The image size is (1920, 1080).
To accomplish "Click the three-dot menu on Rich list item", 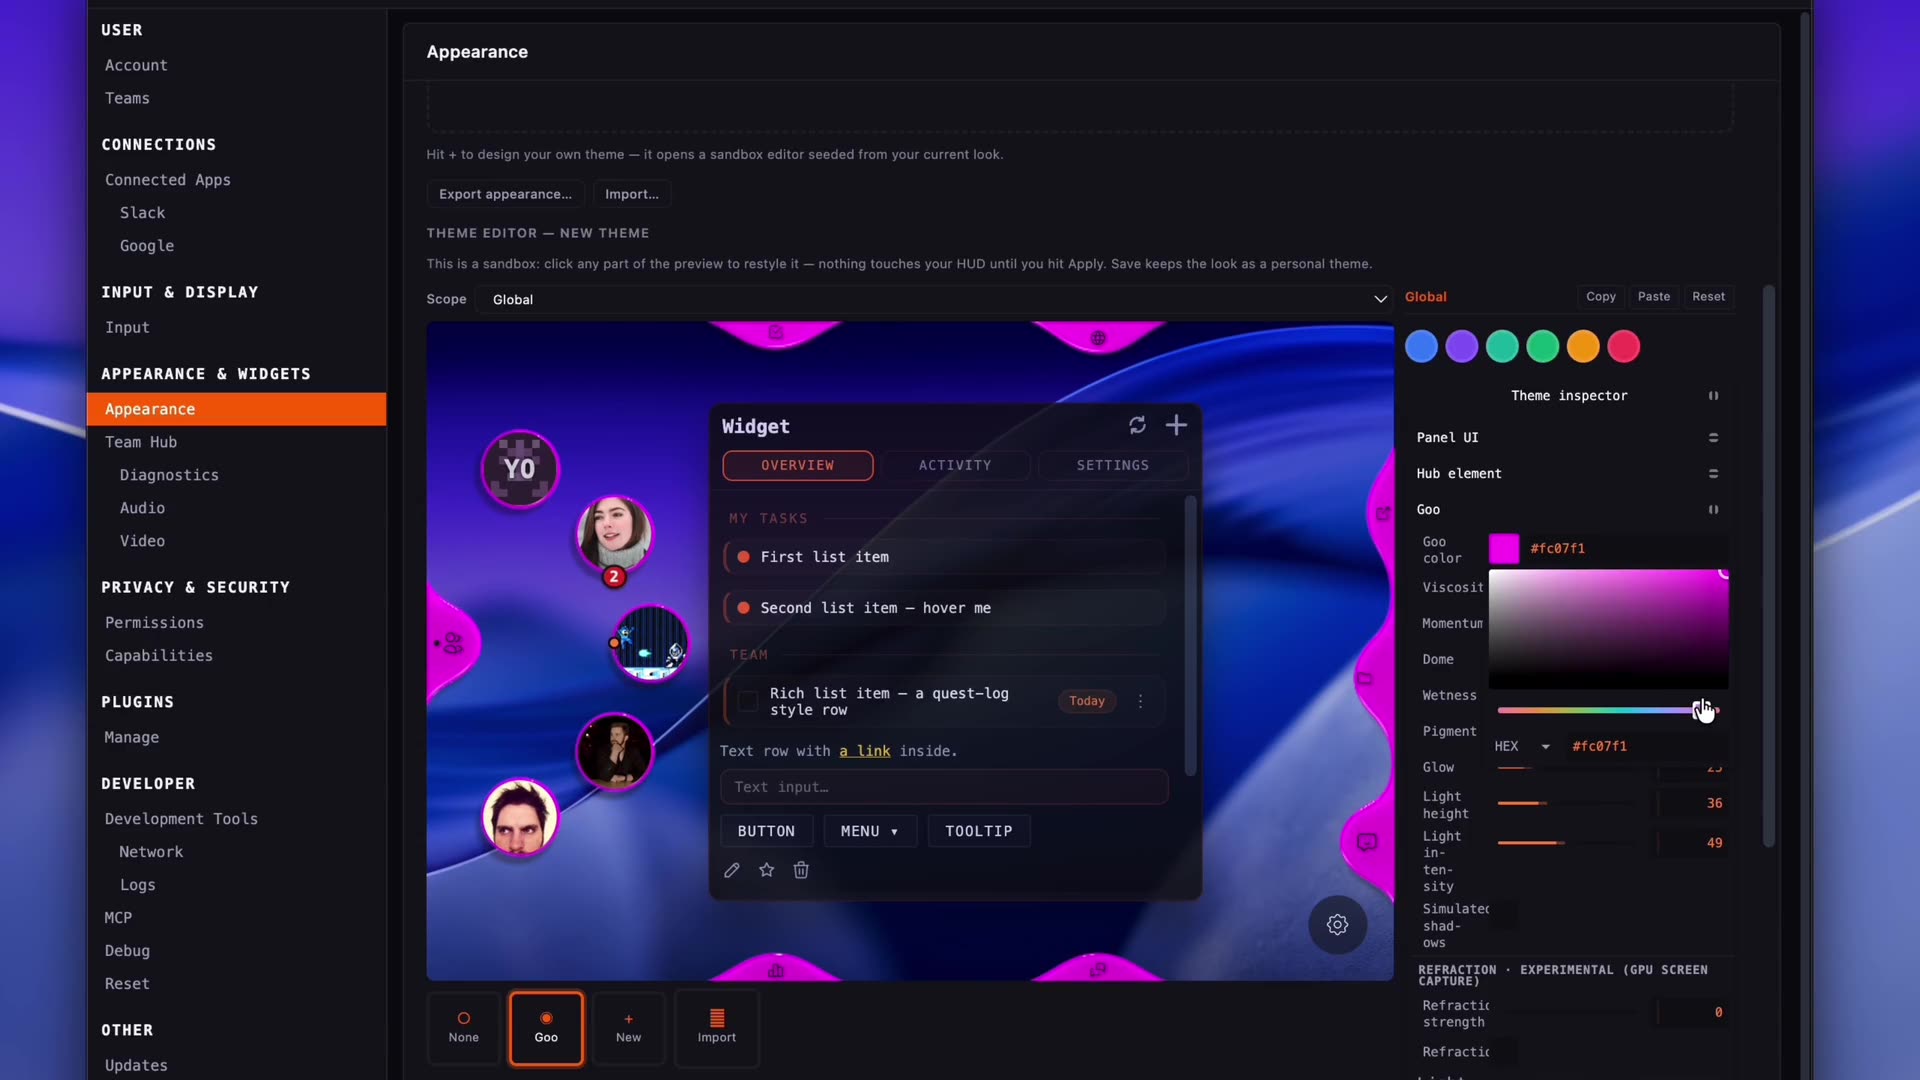I will tap(1140, 701).
